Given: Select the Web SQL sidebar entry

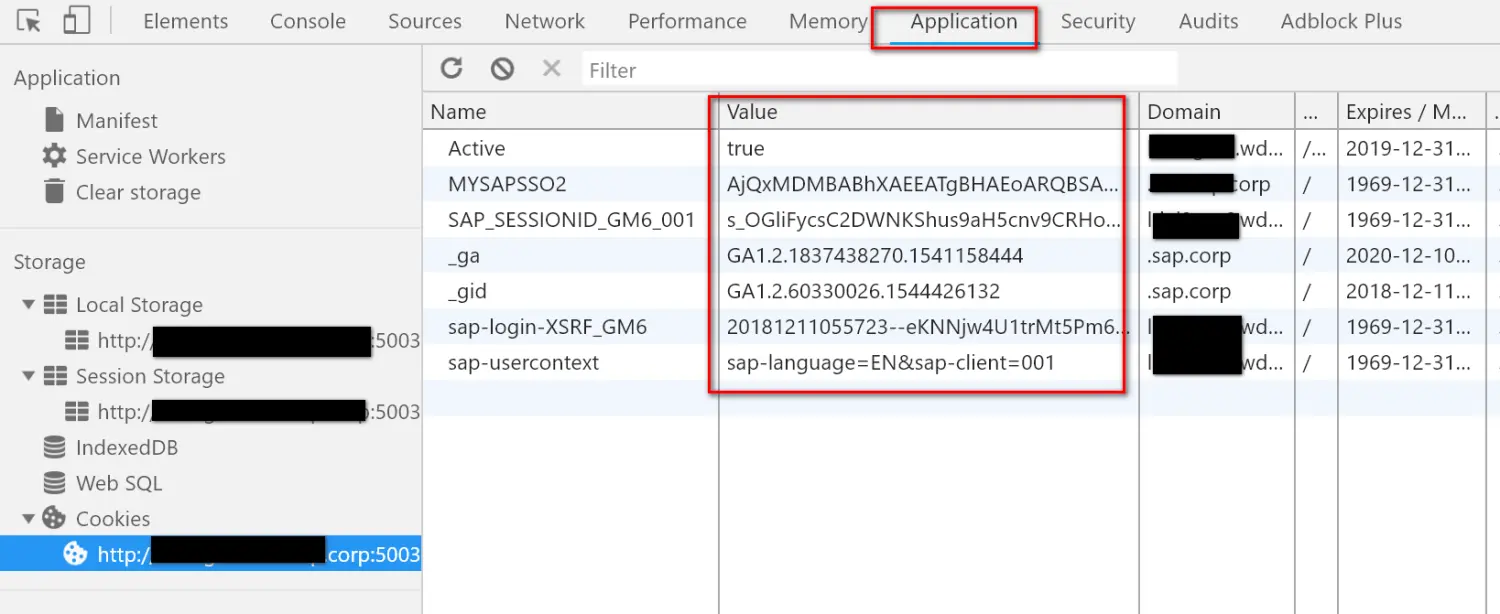Looking at the screenshot, I should point(119,483).
